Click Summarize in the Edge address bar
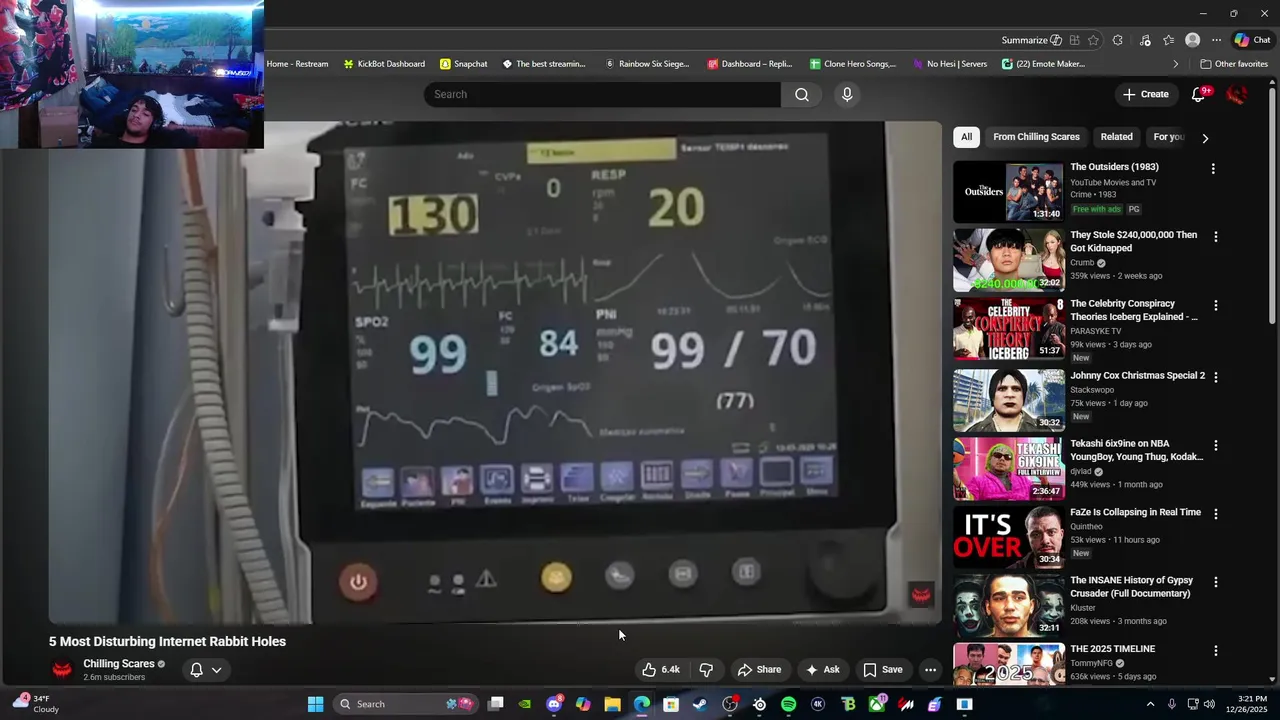 1031,40
